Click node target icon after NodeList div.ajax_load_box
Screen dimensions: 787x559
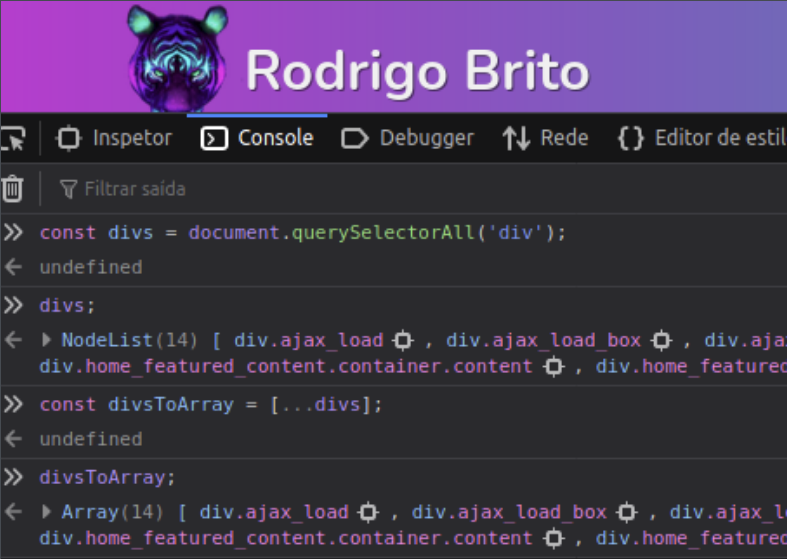pyautogui.click(x=661, y=340)
